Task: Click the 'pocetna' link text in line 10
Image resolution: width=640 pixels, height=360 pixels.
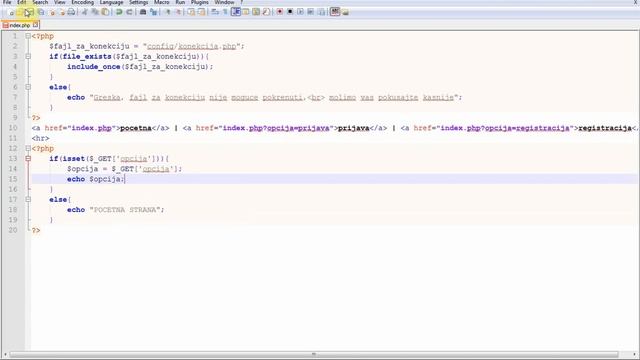Action: [136, 128]
